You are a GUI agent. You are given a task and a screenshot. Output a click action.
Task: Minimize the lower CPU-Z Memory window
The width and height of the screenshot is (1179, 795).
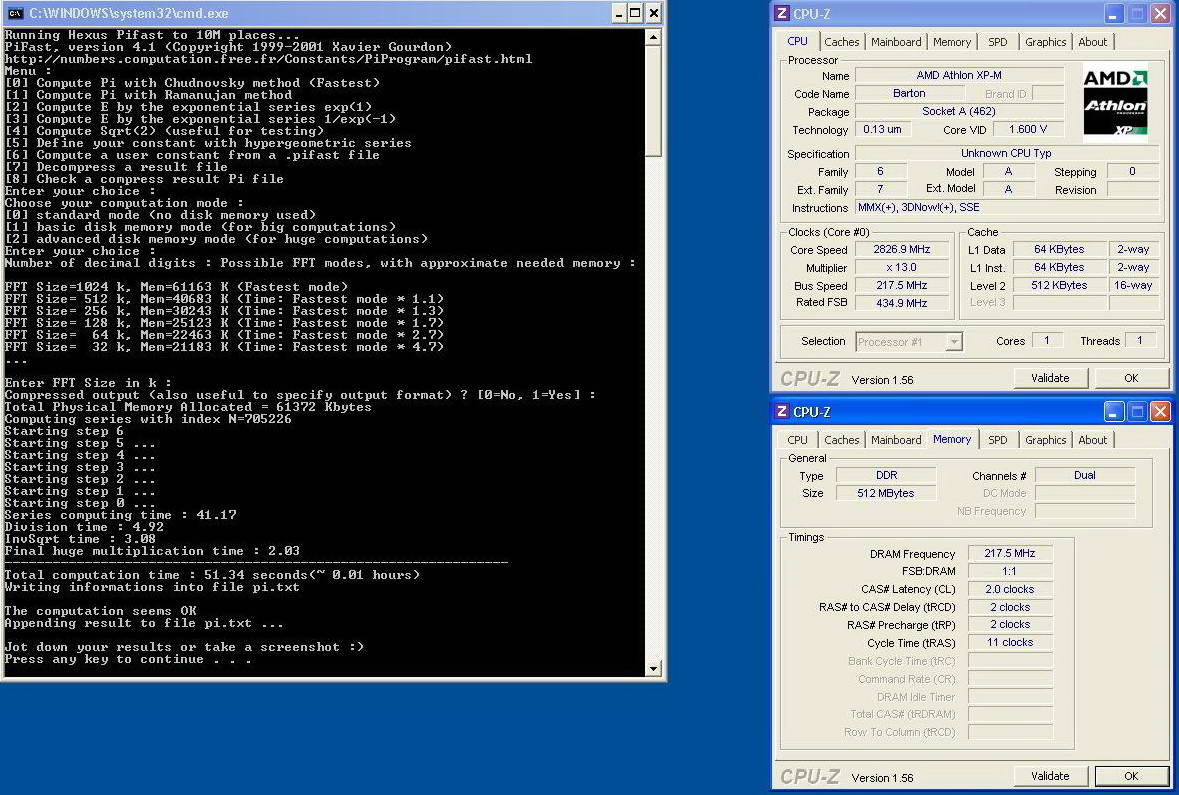pyautogui.click(x=1114, y=411)
